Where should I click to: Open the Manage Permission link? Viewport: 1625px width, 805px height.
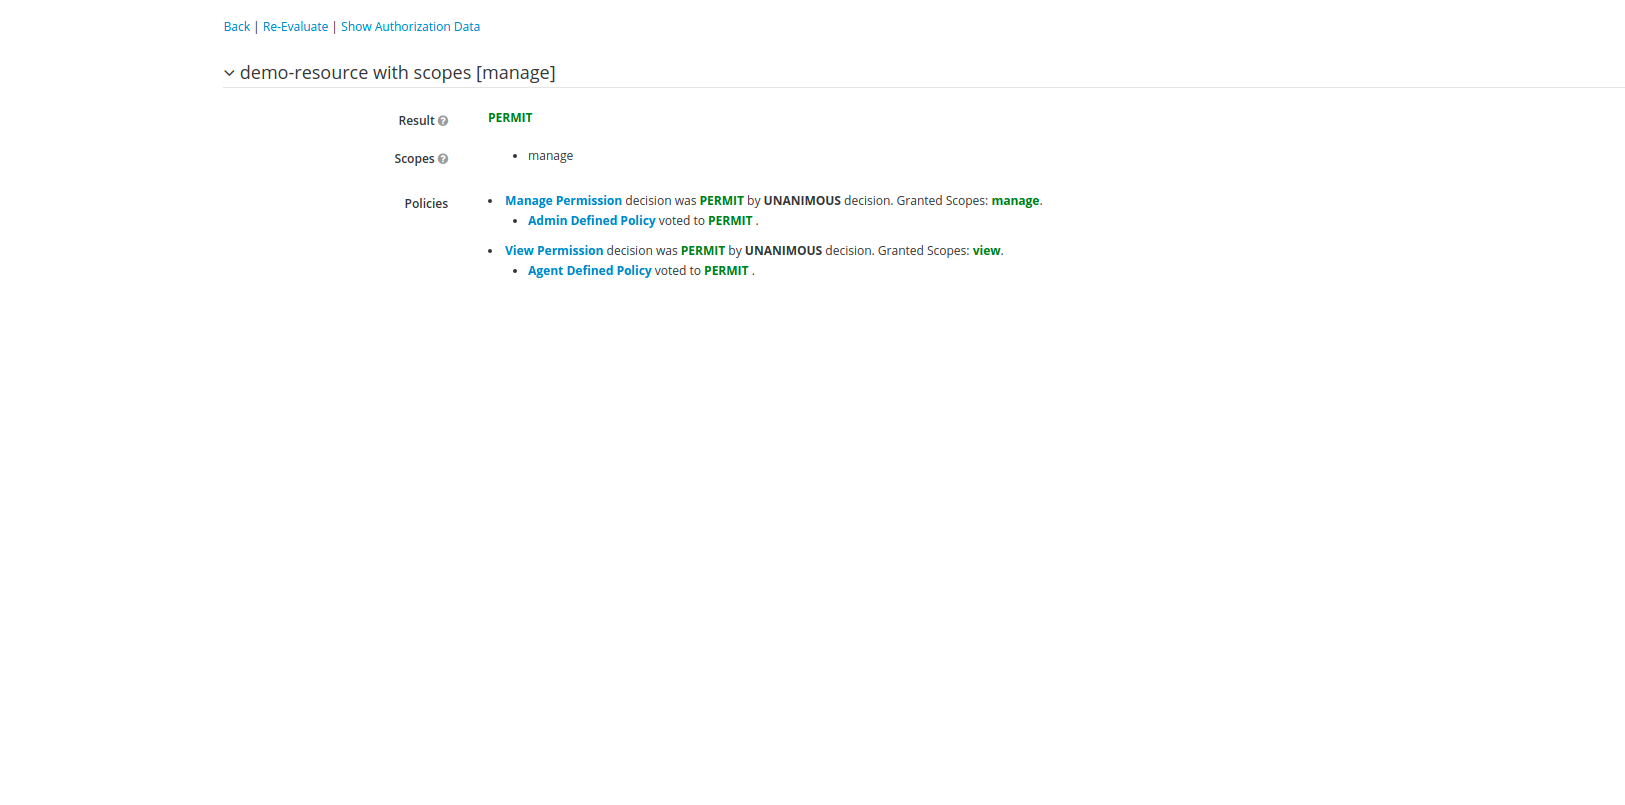click(563, 201)
